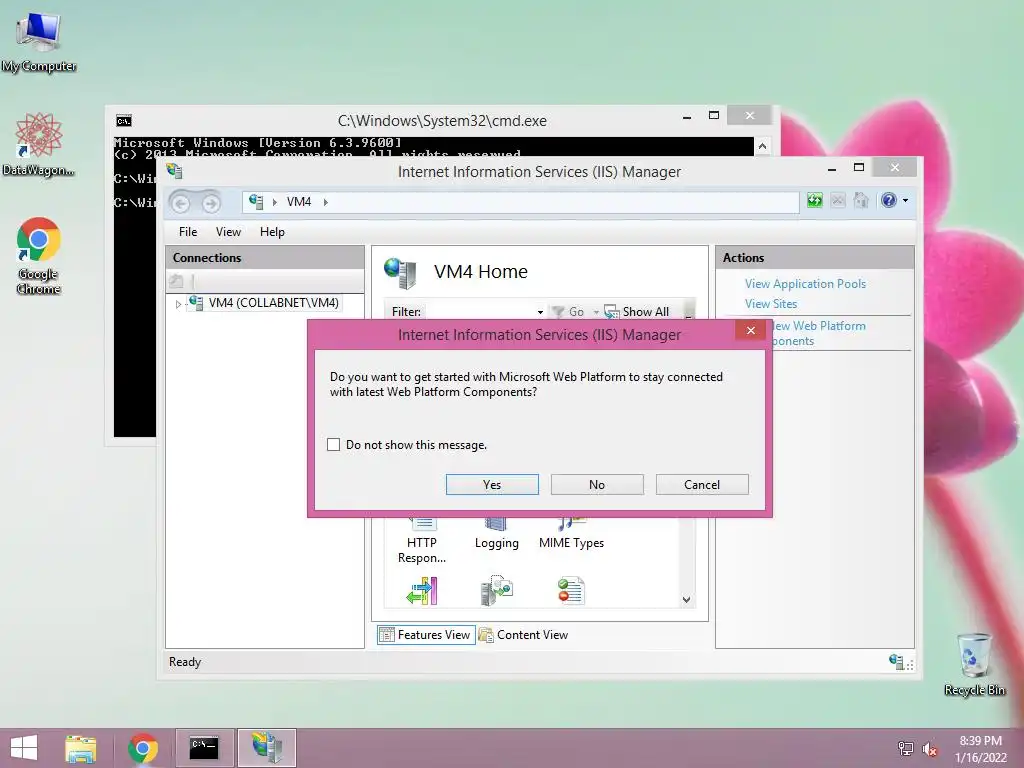This screenshot has width=1024, height=768.
Task: Click the IIS Manager Forward navigation arrow
Action: [210, 204]
